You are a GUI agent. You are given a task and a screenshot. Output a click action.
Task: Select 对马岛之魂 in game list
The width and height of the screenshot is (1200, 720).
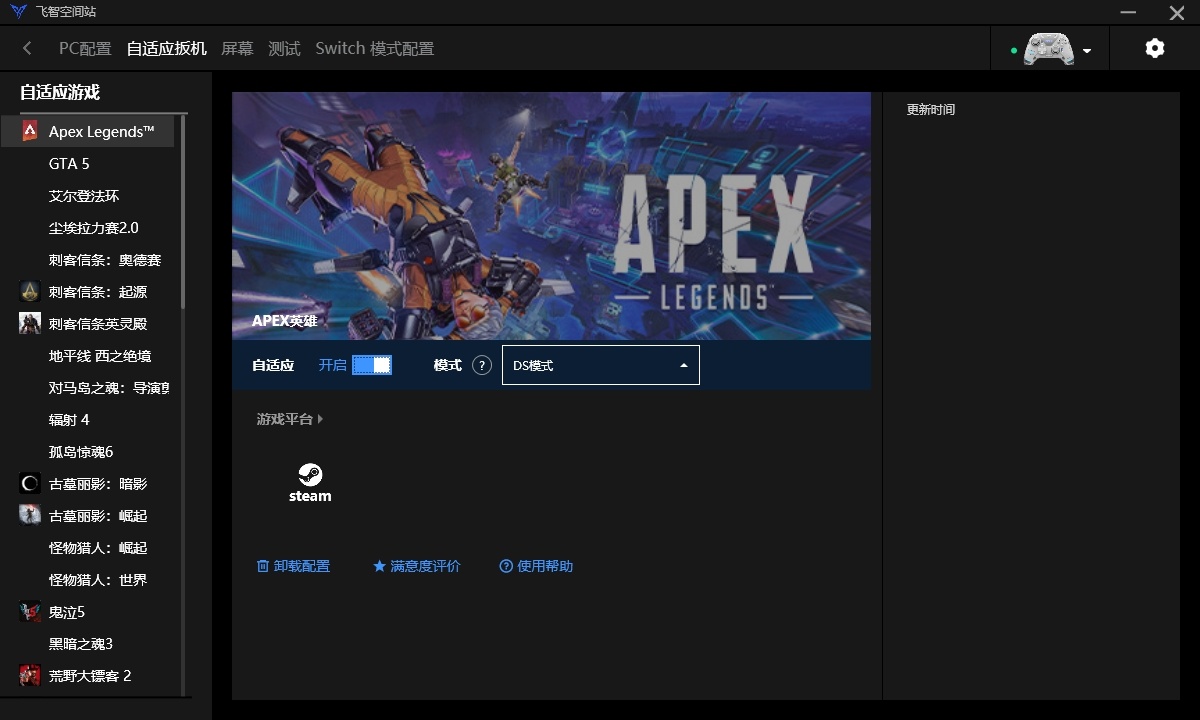click(87, 387)
